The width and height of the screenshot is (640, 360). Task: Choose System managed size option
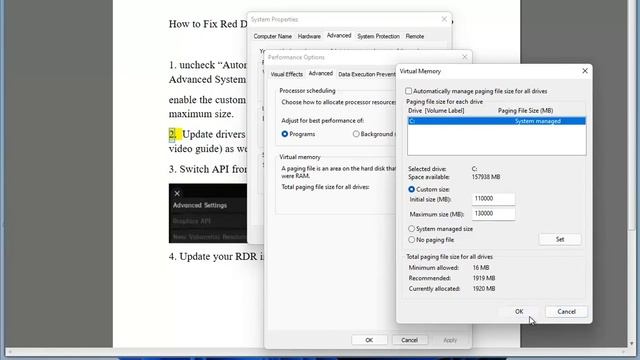411,229
